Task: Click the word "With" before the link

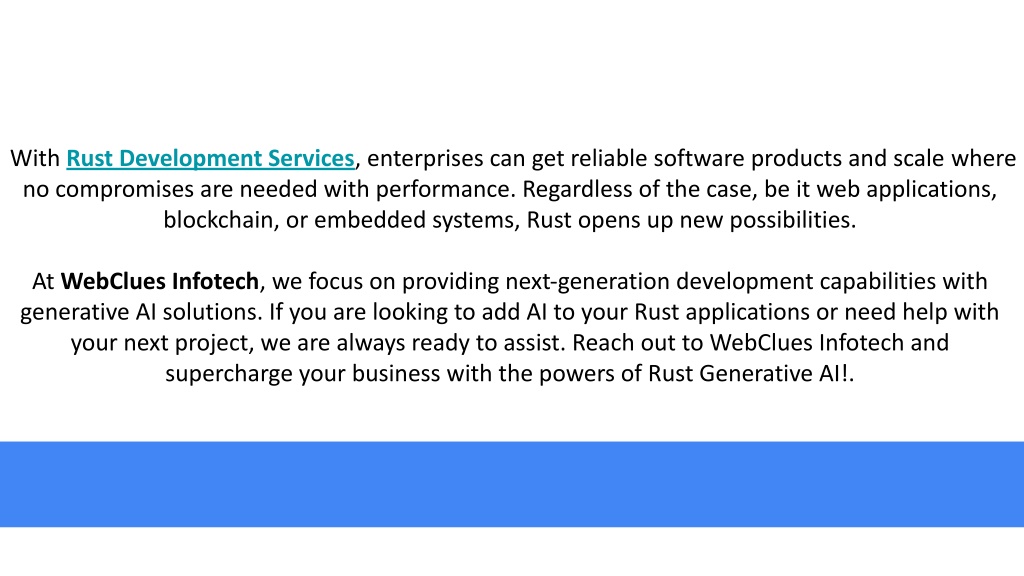Action: click(35, 159)
